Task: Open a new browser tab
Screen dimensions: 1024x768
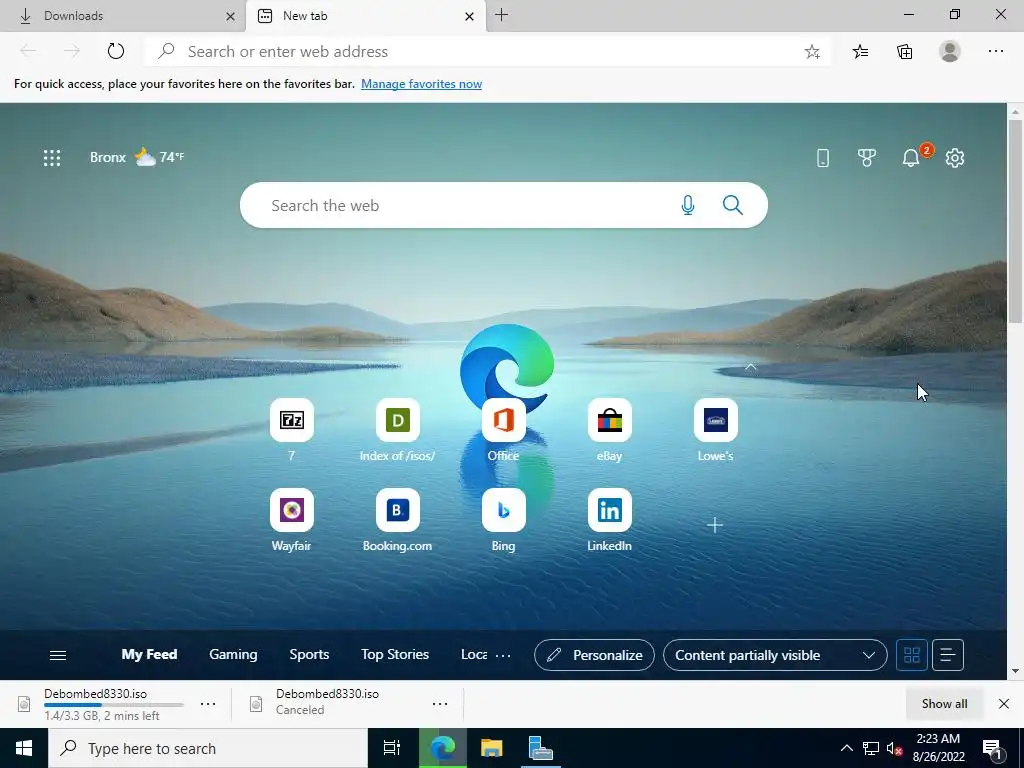Action: click(x=502, y=15)
